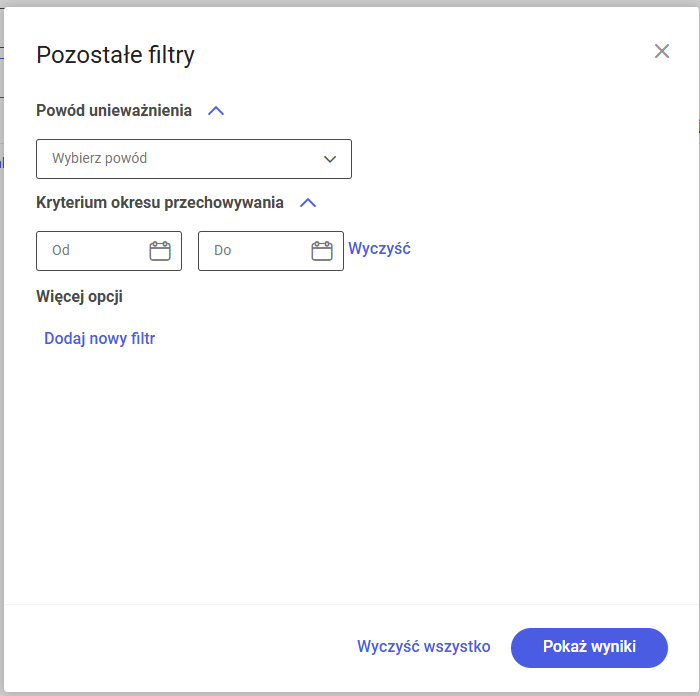Click Kryterium okresu przechowywania heading text
The height and width of the screenshot is (696, 700).
pos(160,203)
